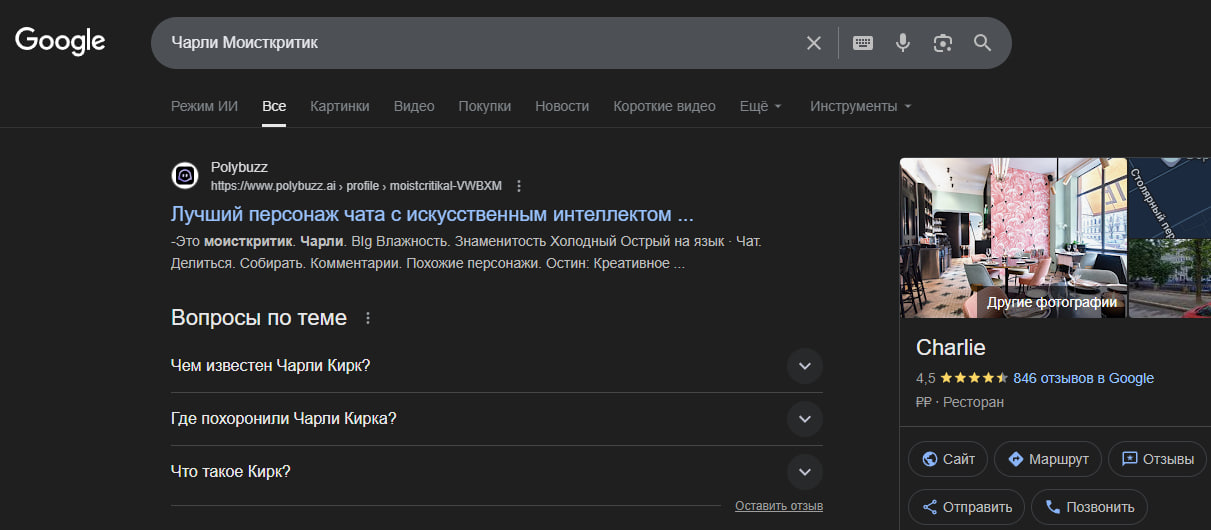
Task: Open three-dot menu next to Вопросы по теме
Action: [x=368, y=318]
